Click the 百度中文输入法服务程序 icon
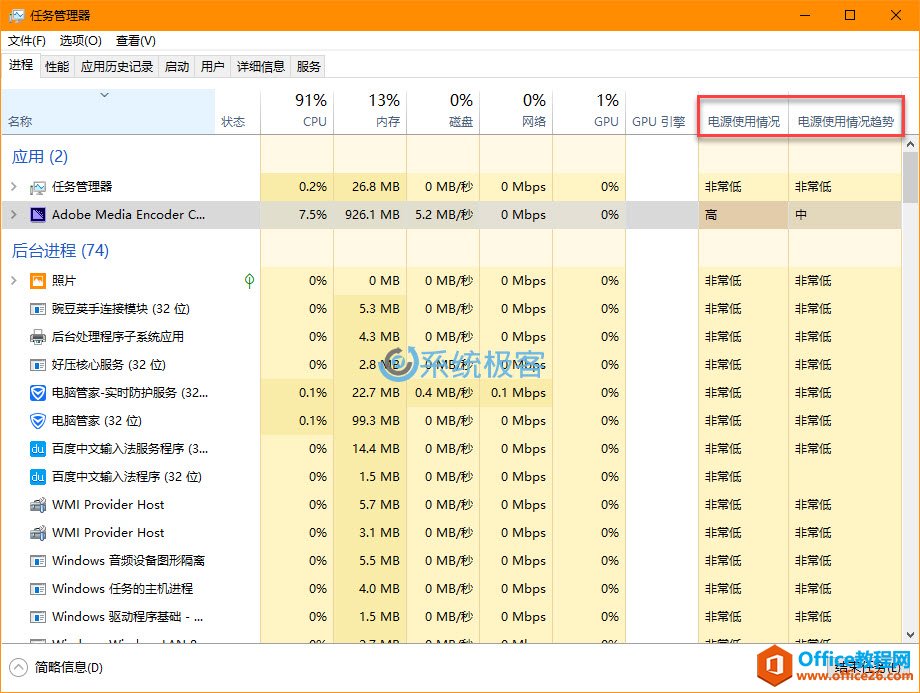 click(x=38, y=449)
